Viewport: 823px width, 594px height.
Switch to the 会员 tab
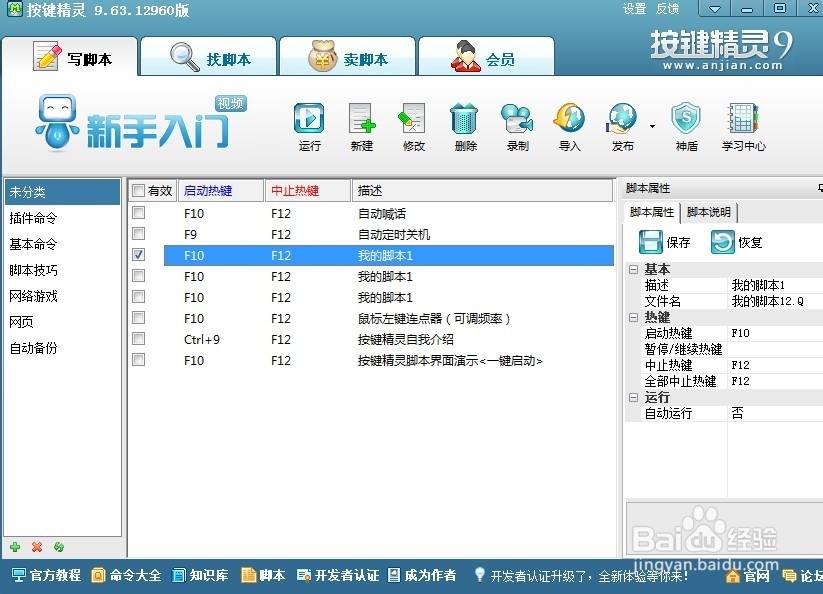tap(486, 57)
